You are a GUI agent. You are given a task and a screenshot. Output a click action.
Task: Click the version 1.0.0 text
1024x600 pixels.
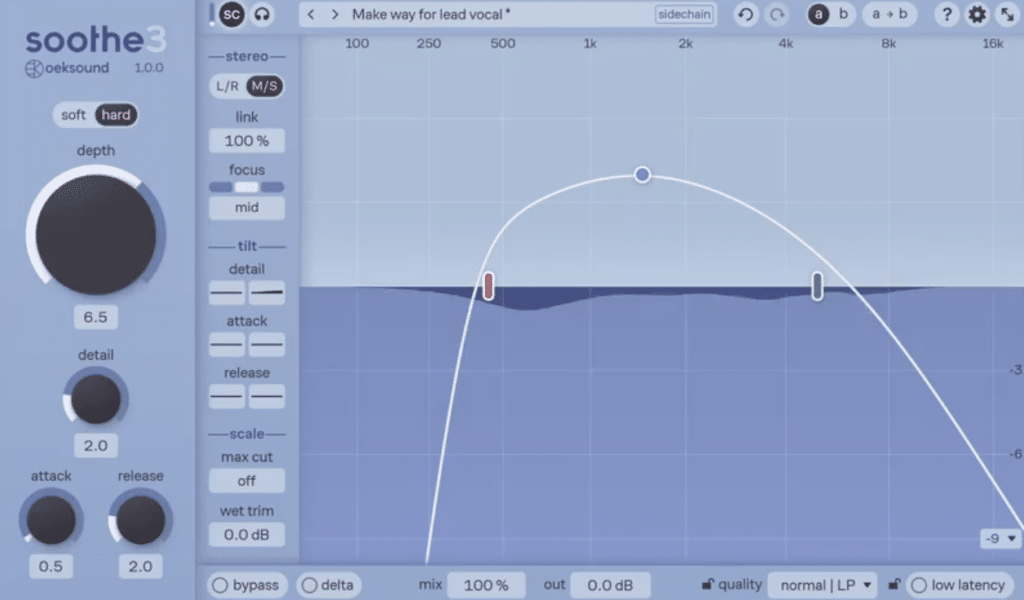pyautogui.click(x=149, y=68)
